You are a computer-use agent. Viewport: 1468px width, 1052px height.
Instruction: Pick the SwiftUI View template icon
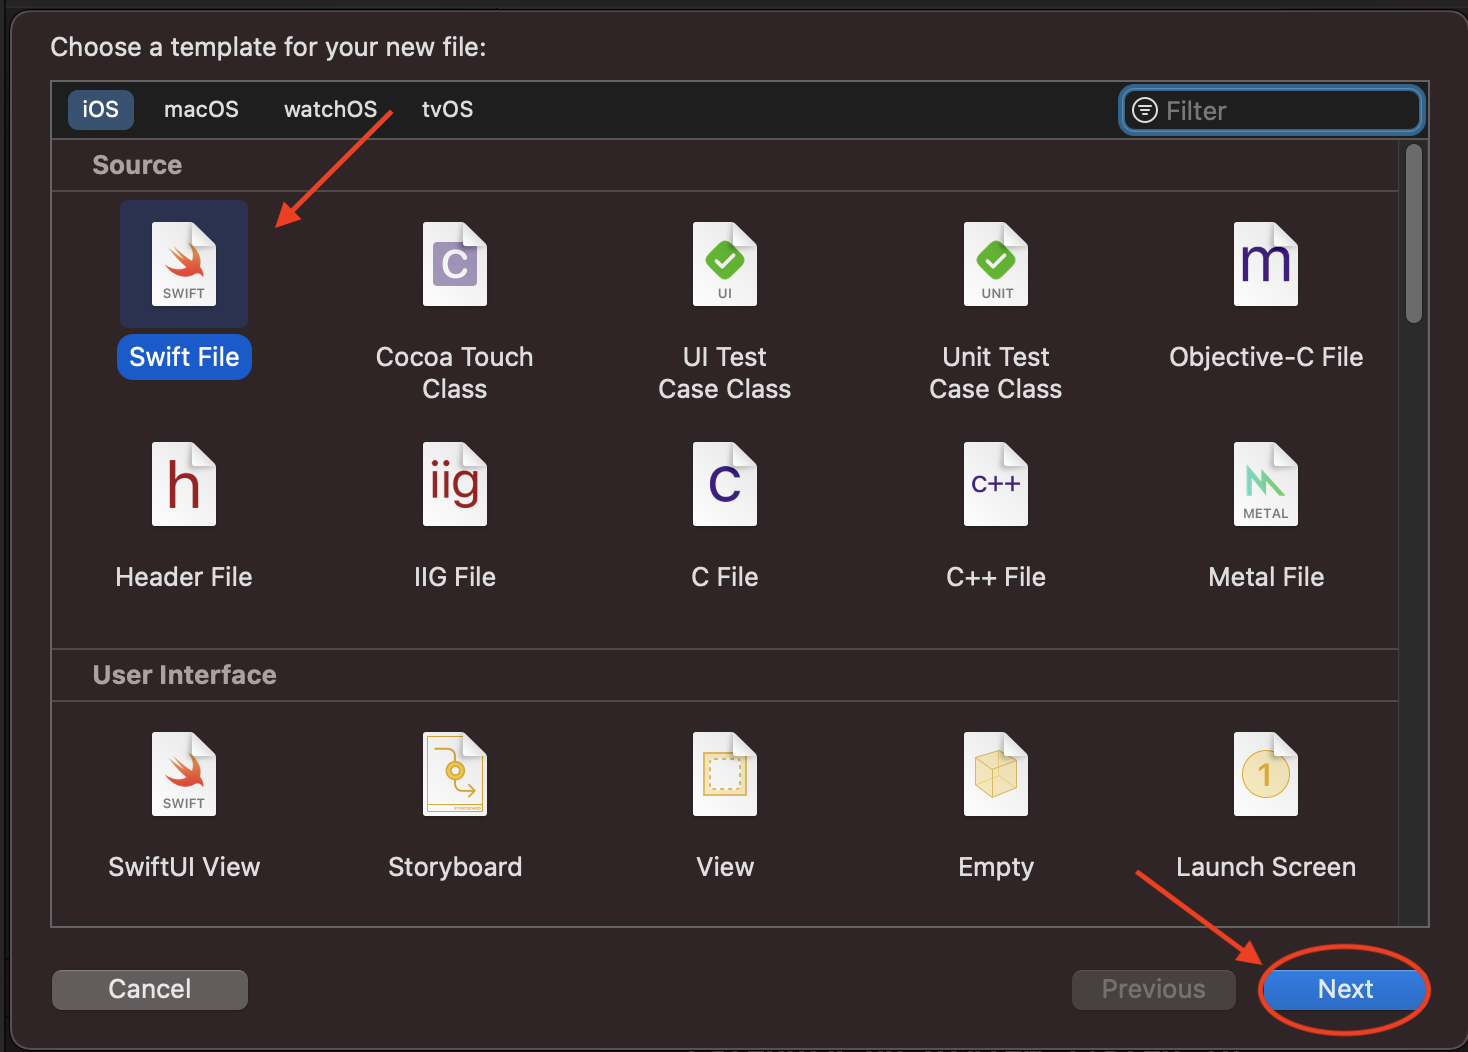184,774
